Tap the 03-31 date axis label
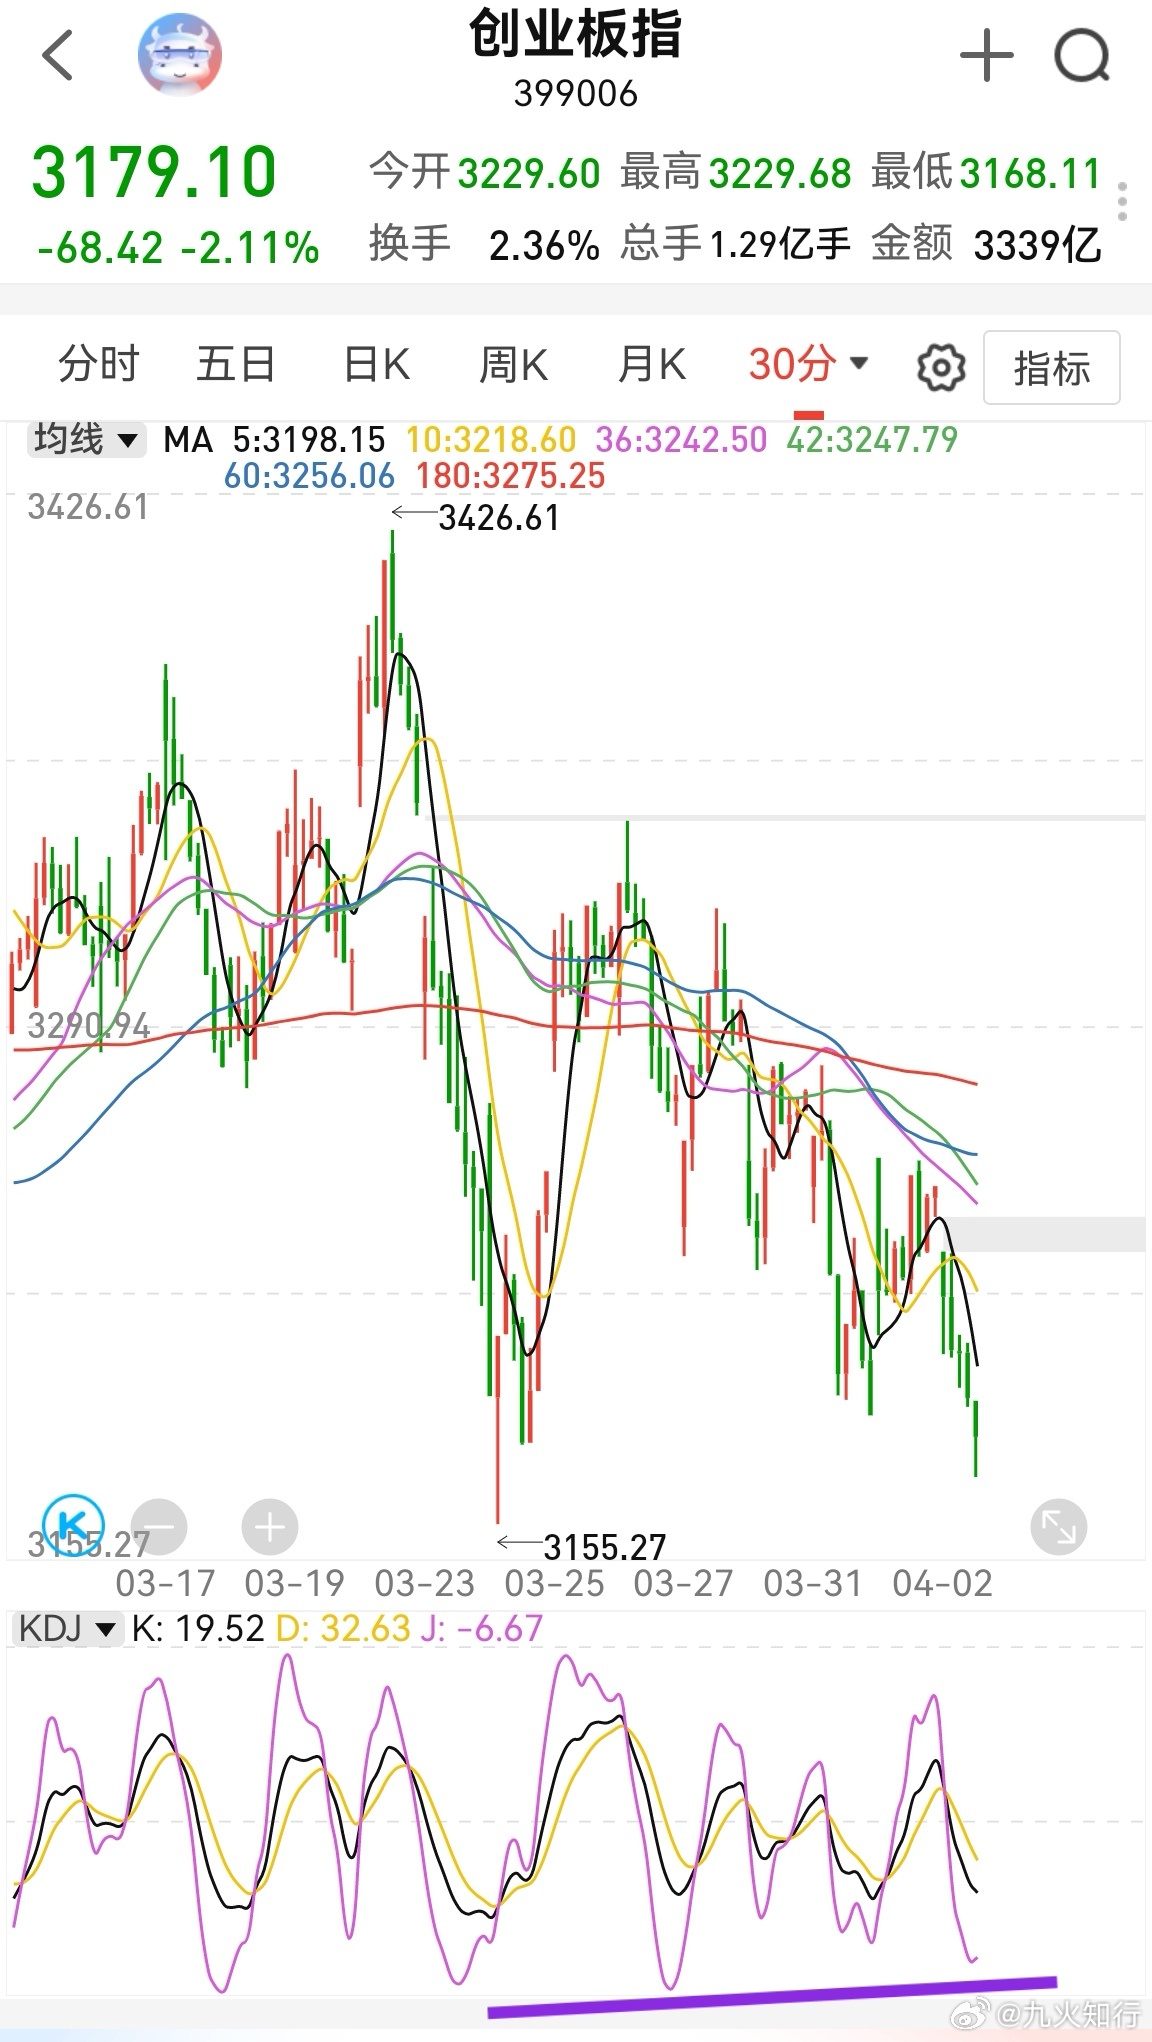 pos(813,1584)
